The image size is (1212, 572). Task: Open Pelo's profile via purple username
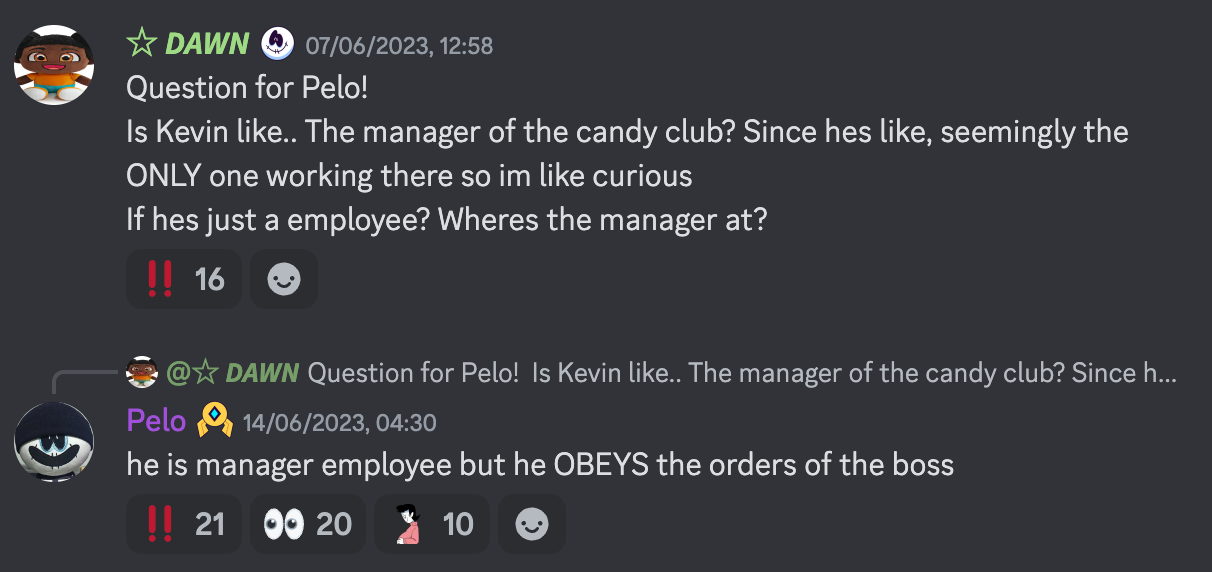156,421
